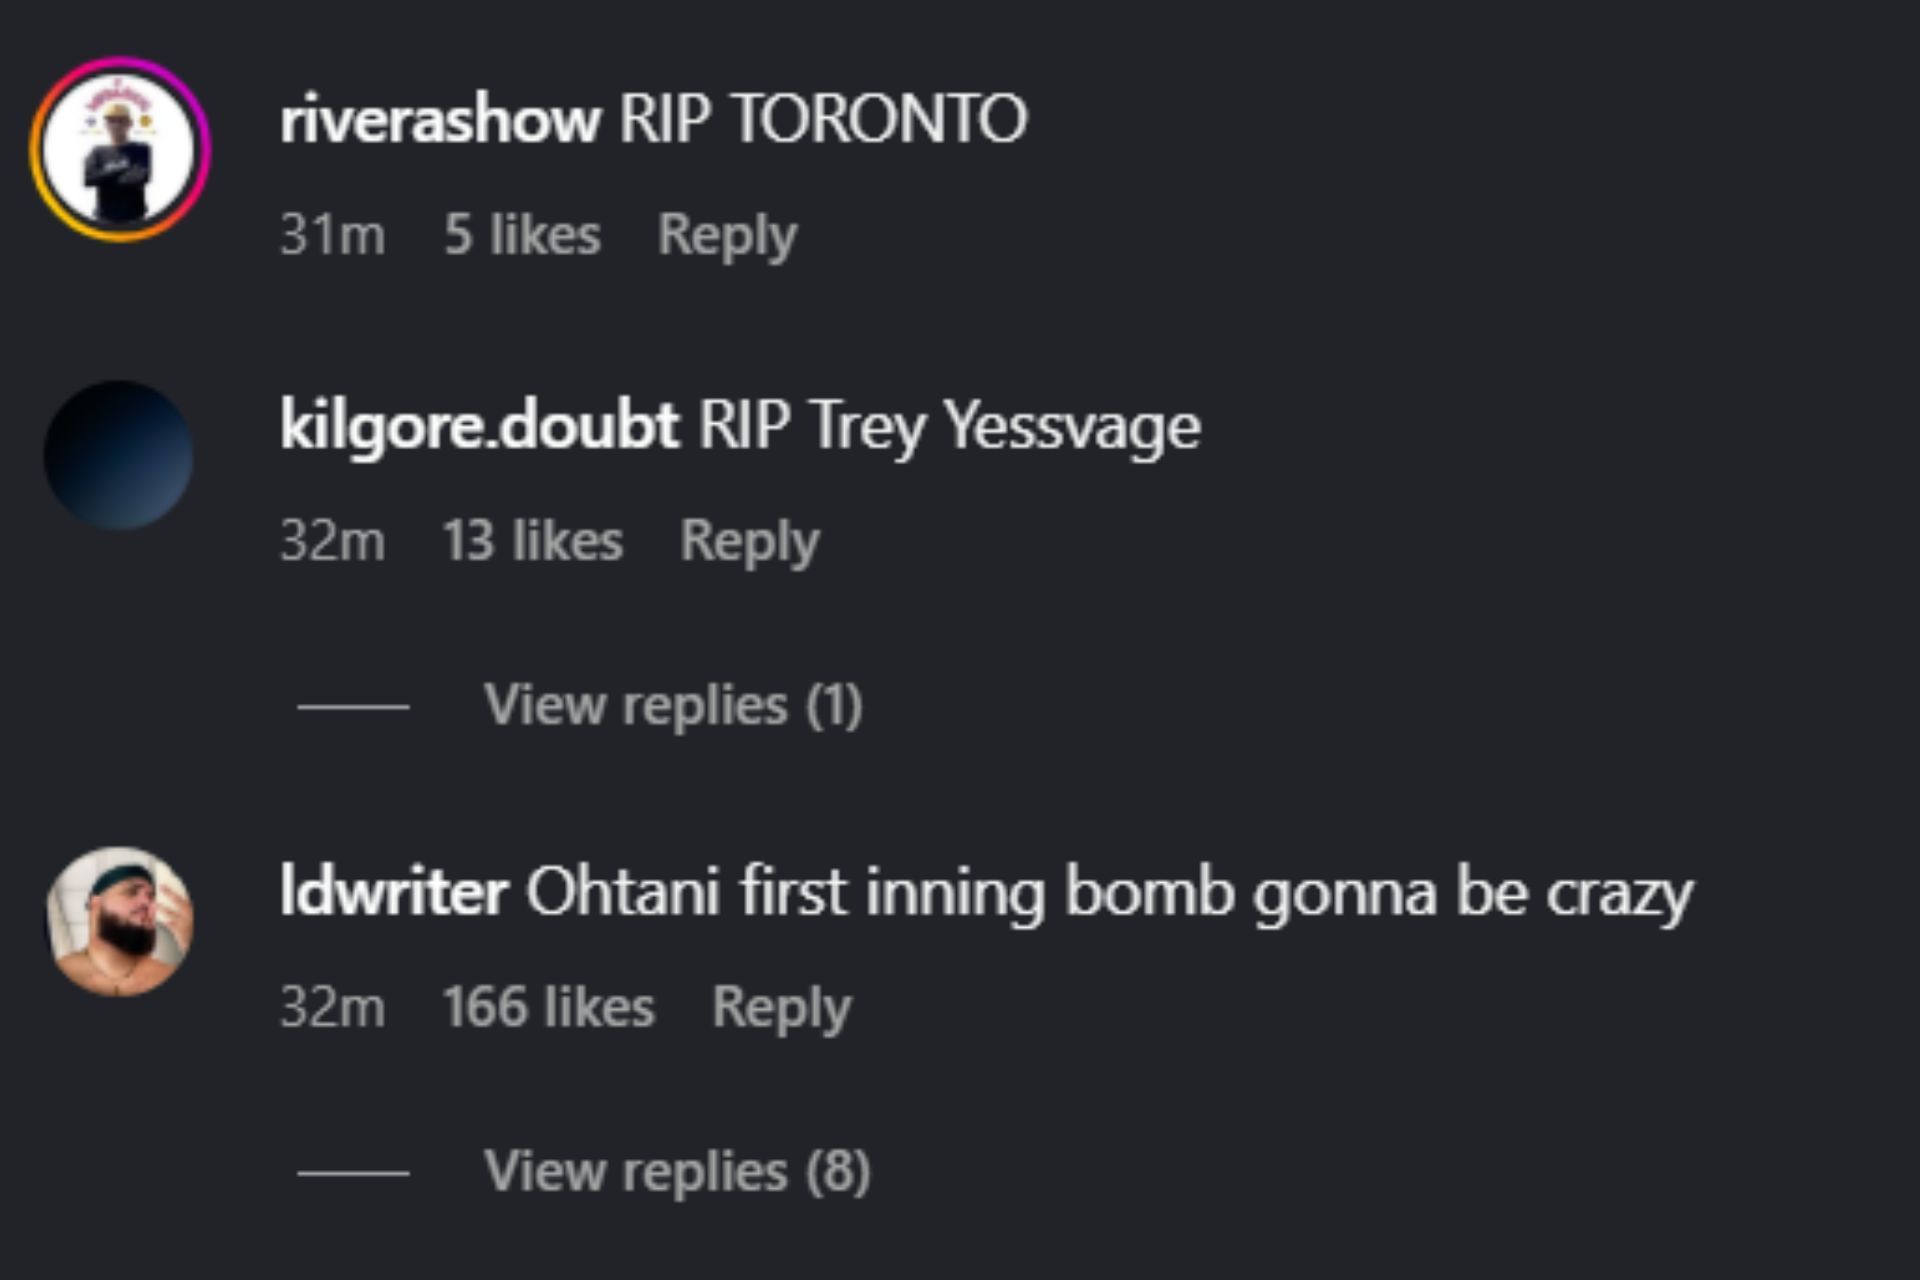Open riverashow's profile picture with story ring
Screen dimensions: 1920x1280
[x=120, y=150]
